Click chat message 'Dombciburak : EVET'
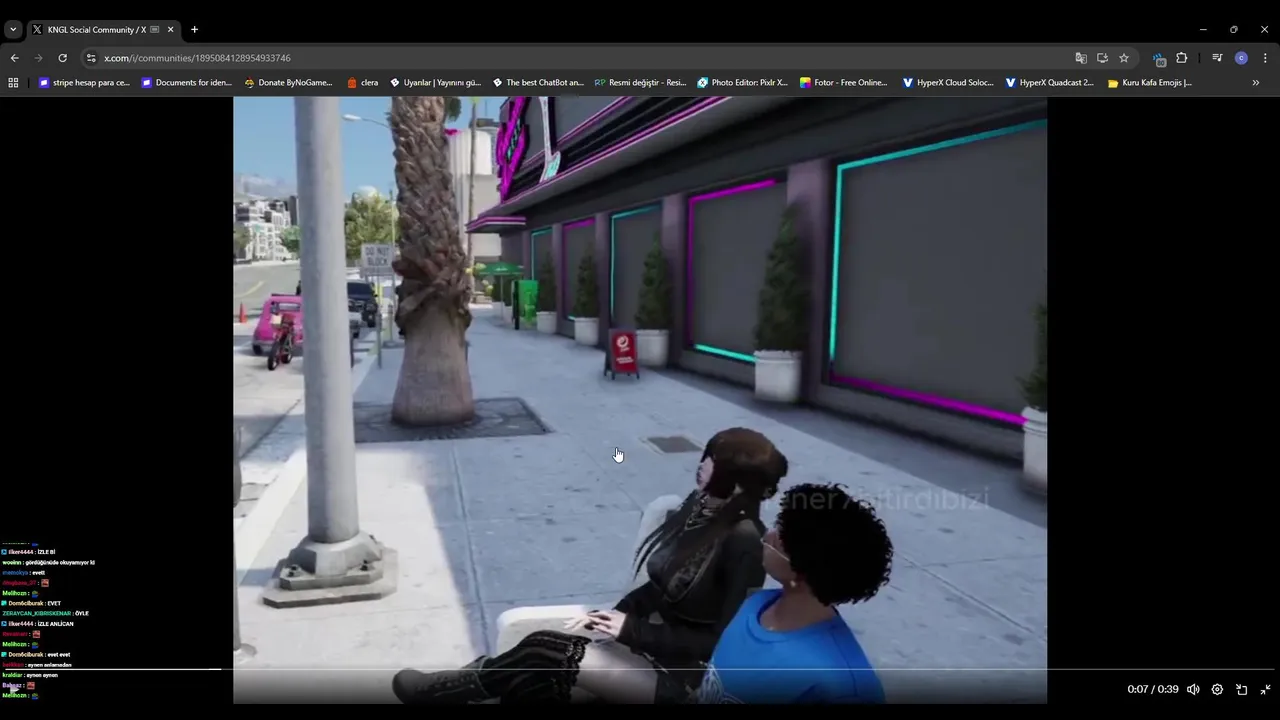 [x=32, y=603]
